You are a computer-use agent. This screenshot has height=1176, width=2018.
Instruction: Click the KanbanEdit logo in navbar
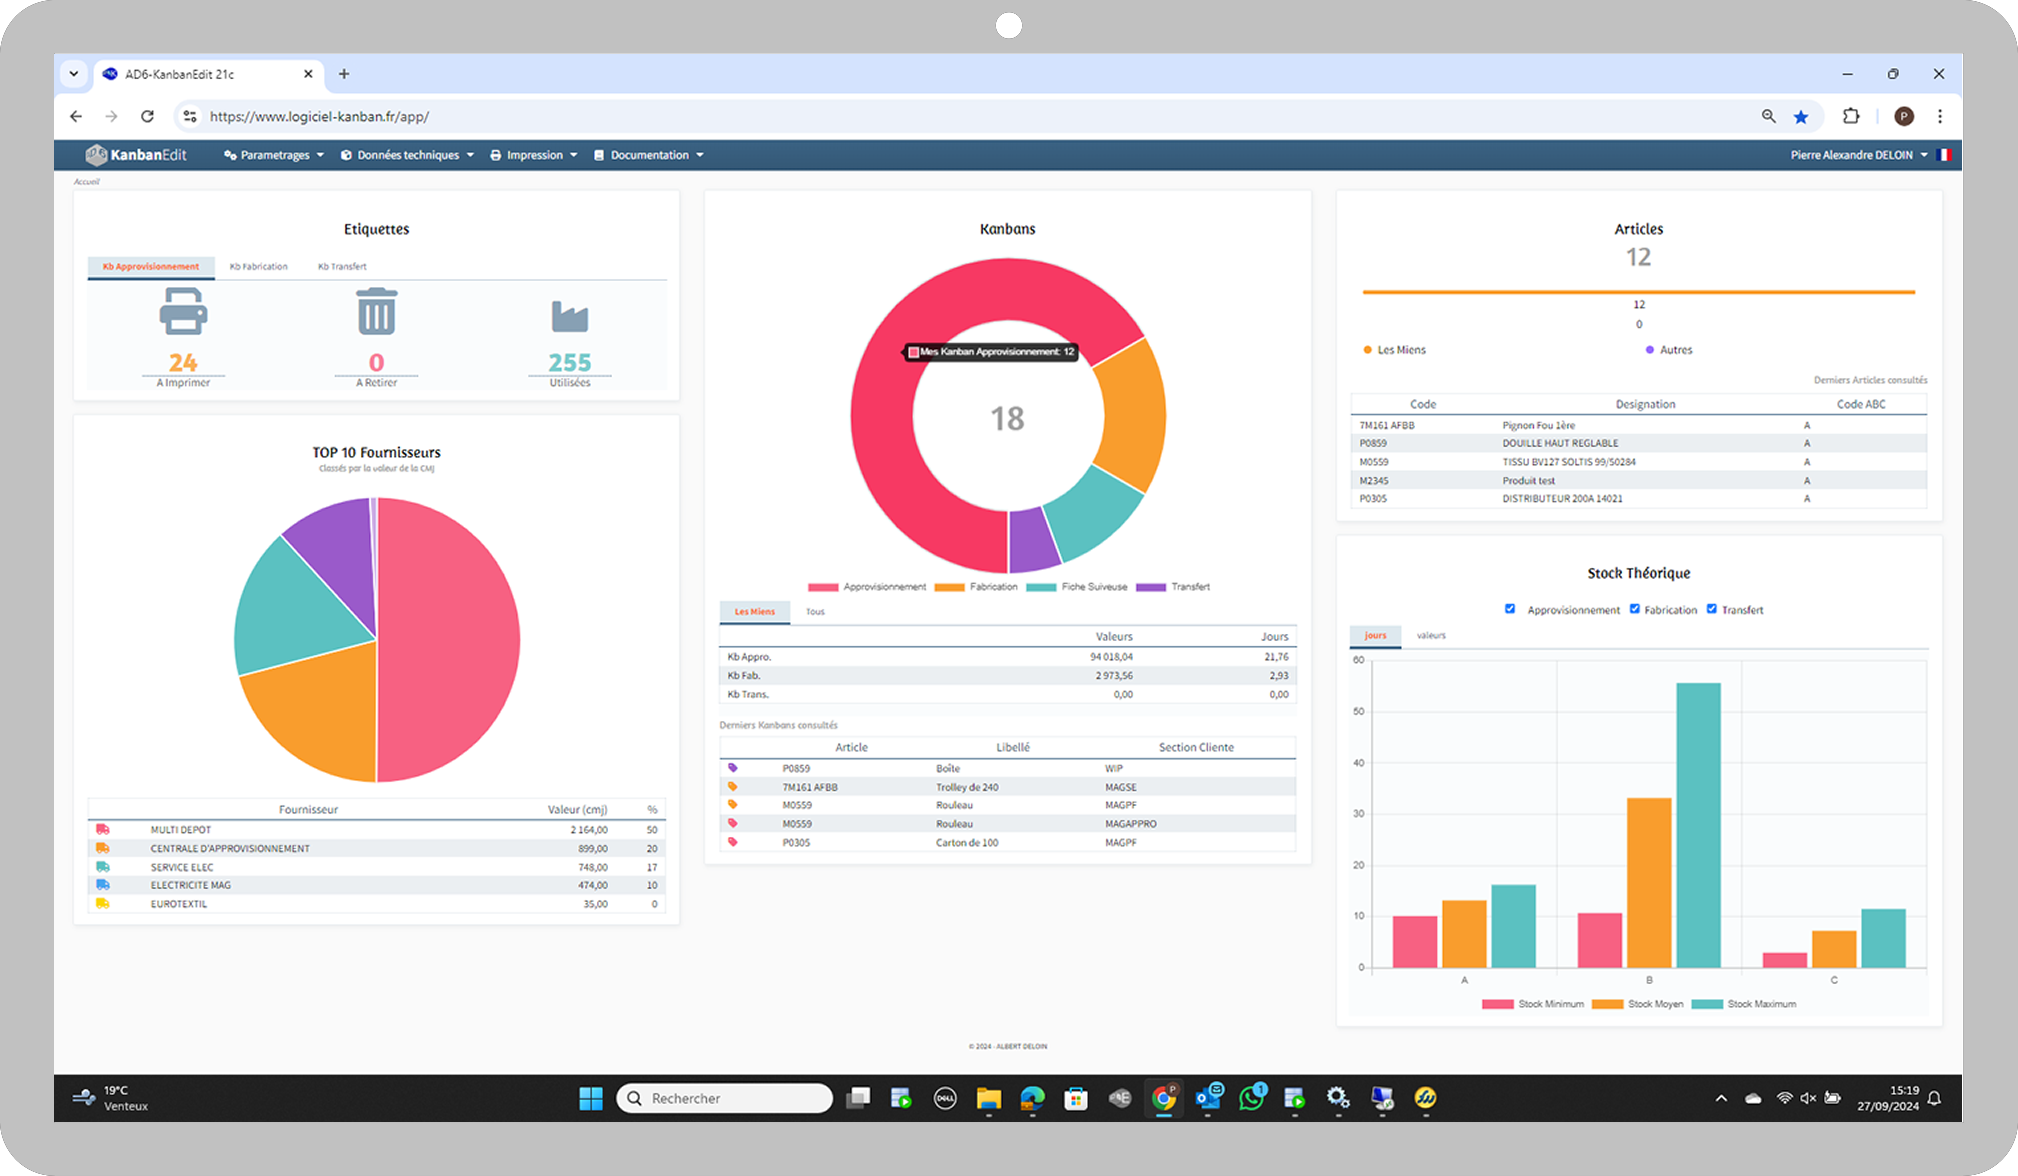tap(136, 155)
